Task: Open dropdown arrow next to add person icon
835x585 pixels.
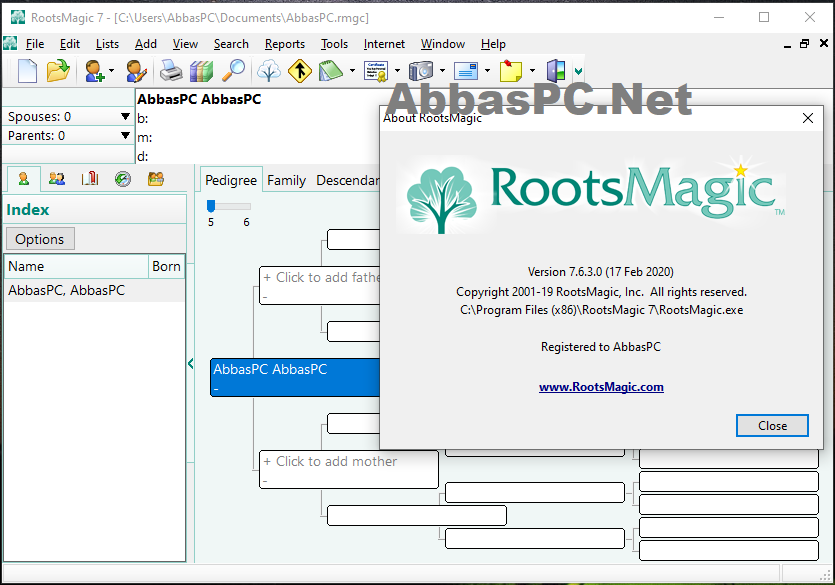Action: 111,70
